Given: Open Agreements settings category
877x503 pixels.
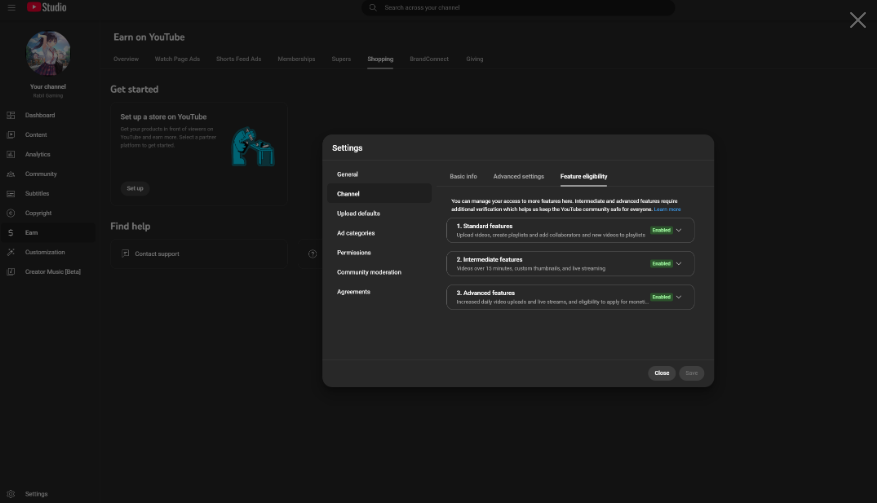Looking at the screenshot, I should pos(379,292).
